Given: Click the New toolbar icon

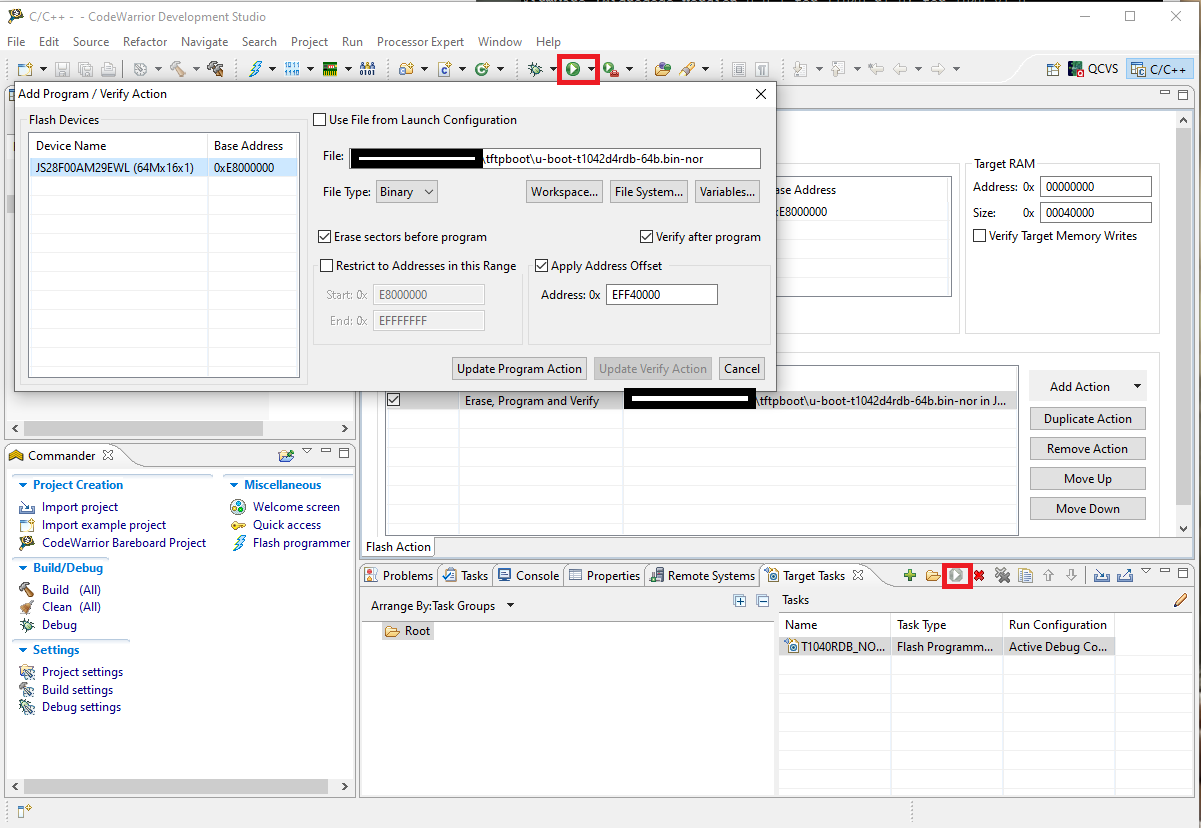Looking at the screenshot, I should (x=25, y=69).
